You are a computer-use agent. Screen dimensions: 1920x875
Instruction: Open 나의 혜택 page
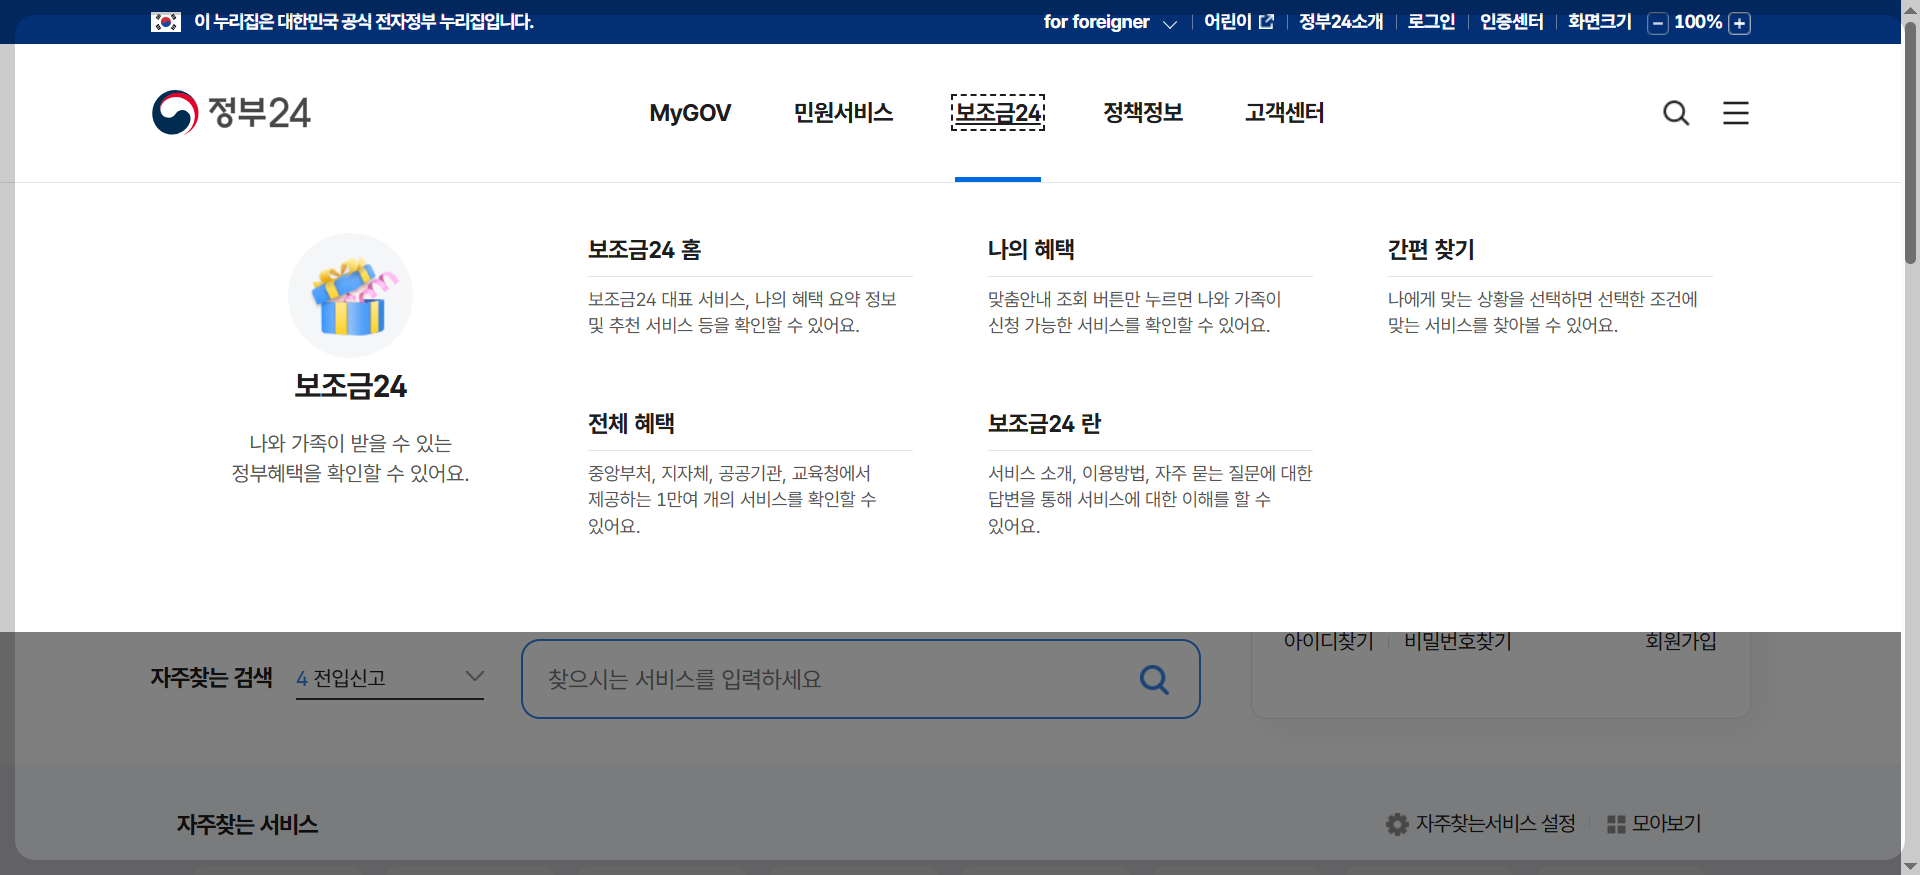click(1031, 250)
